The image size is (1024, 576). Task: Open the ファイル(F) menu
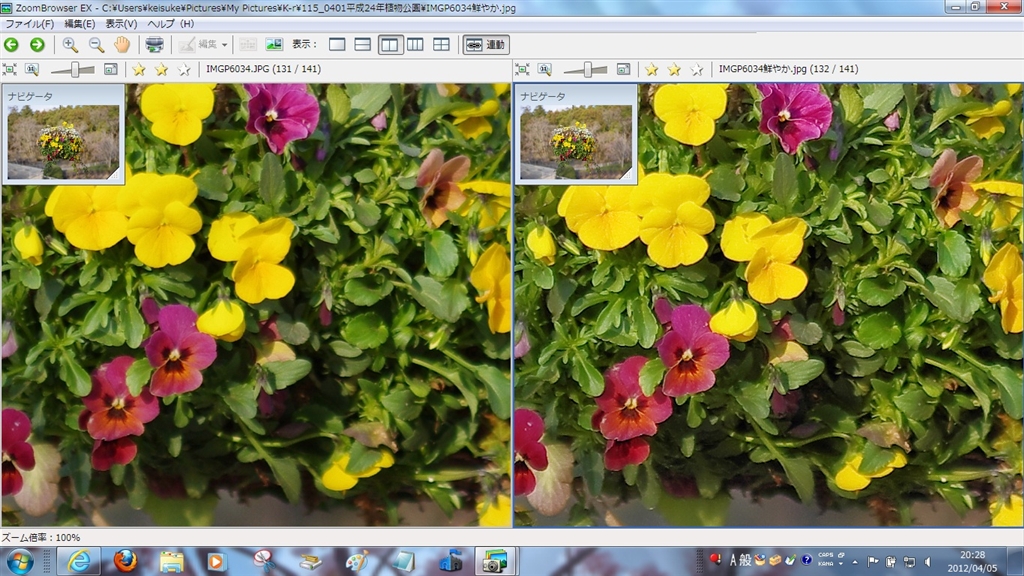30,23
